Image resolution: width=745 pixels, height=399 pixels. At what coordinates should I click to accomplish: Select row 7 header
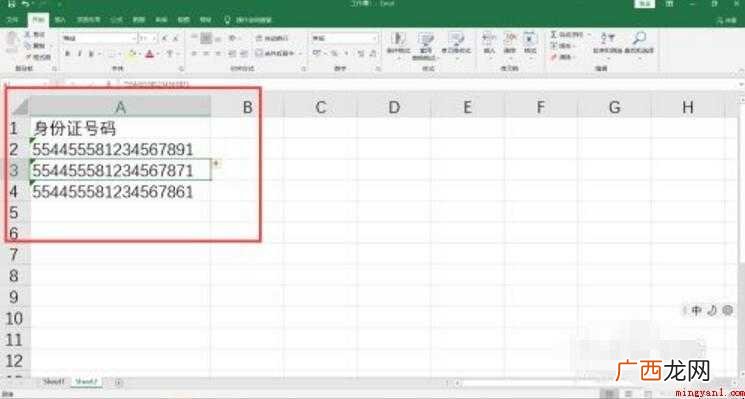coord(13,255)
